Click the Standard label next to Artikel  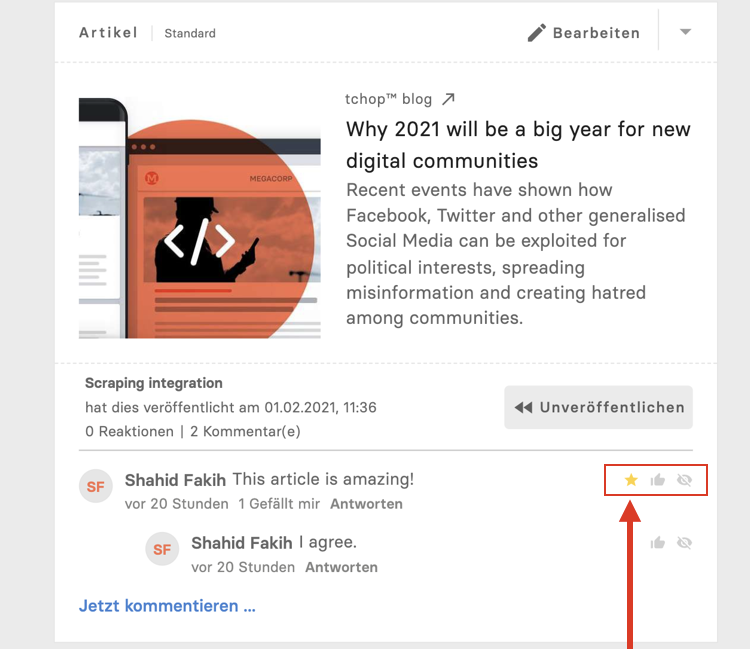click(190, 33)
